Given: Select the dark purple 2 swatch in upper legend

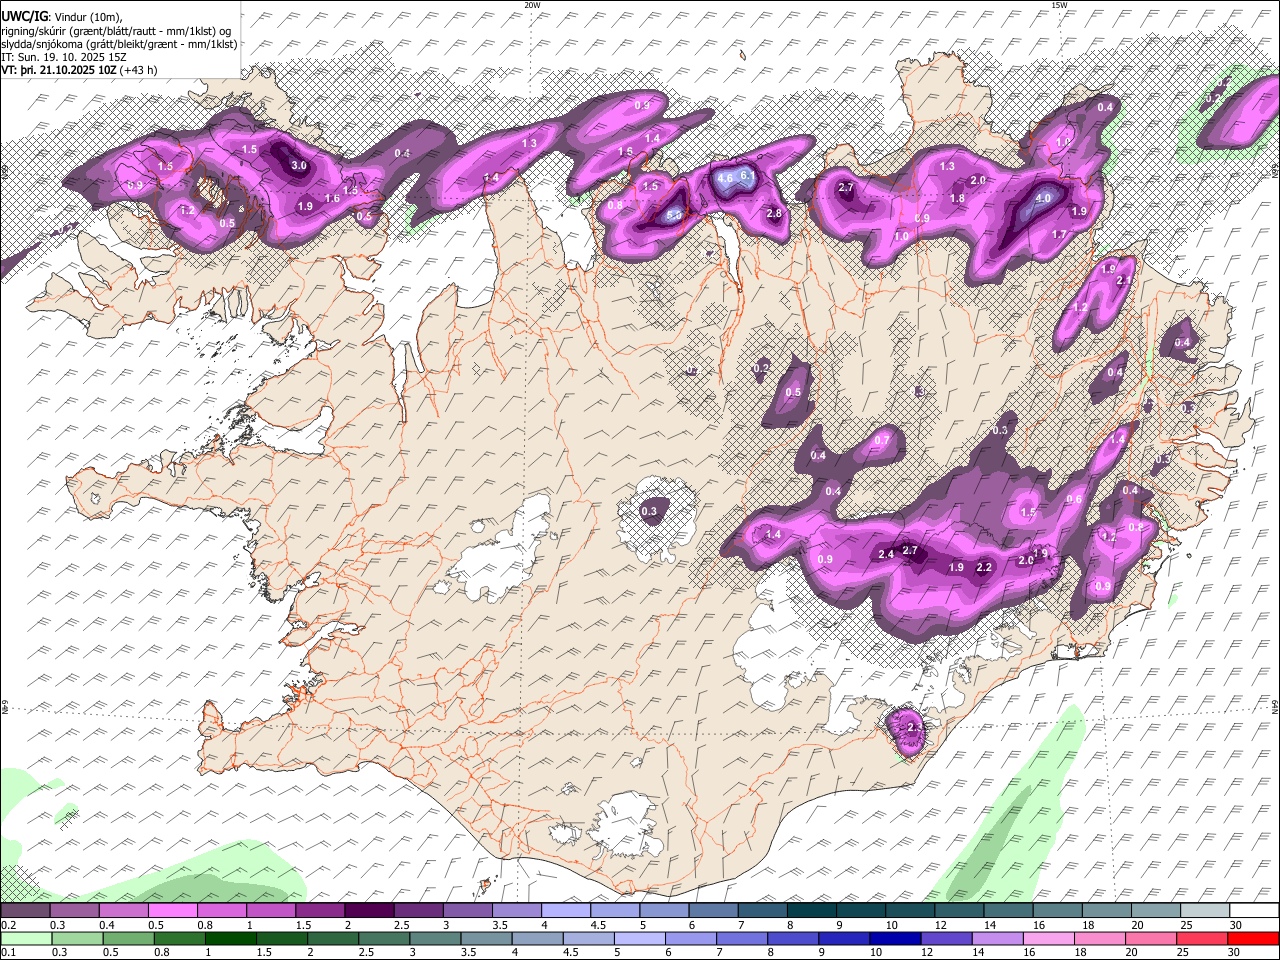Looking at the screenshot, I should pyautogui.click(x=369, y=911).
